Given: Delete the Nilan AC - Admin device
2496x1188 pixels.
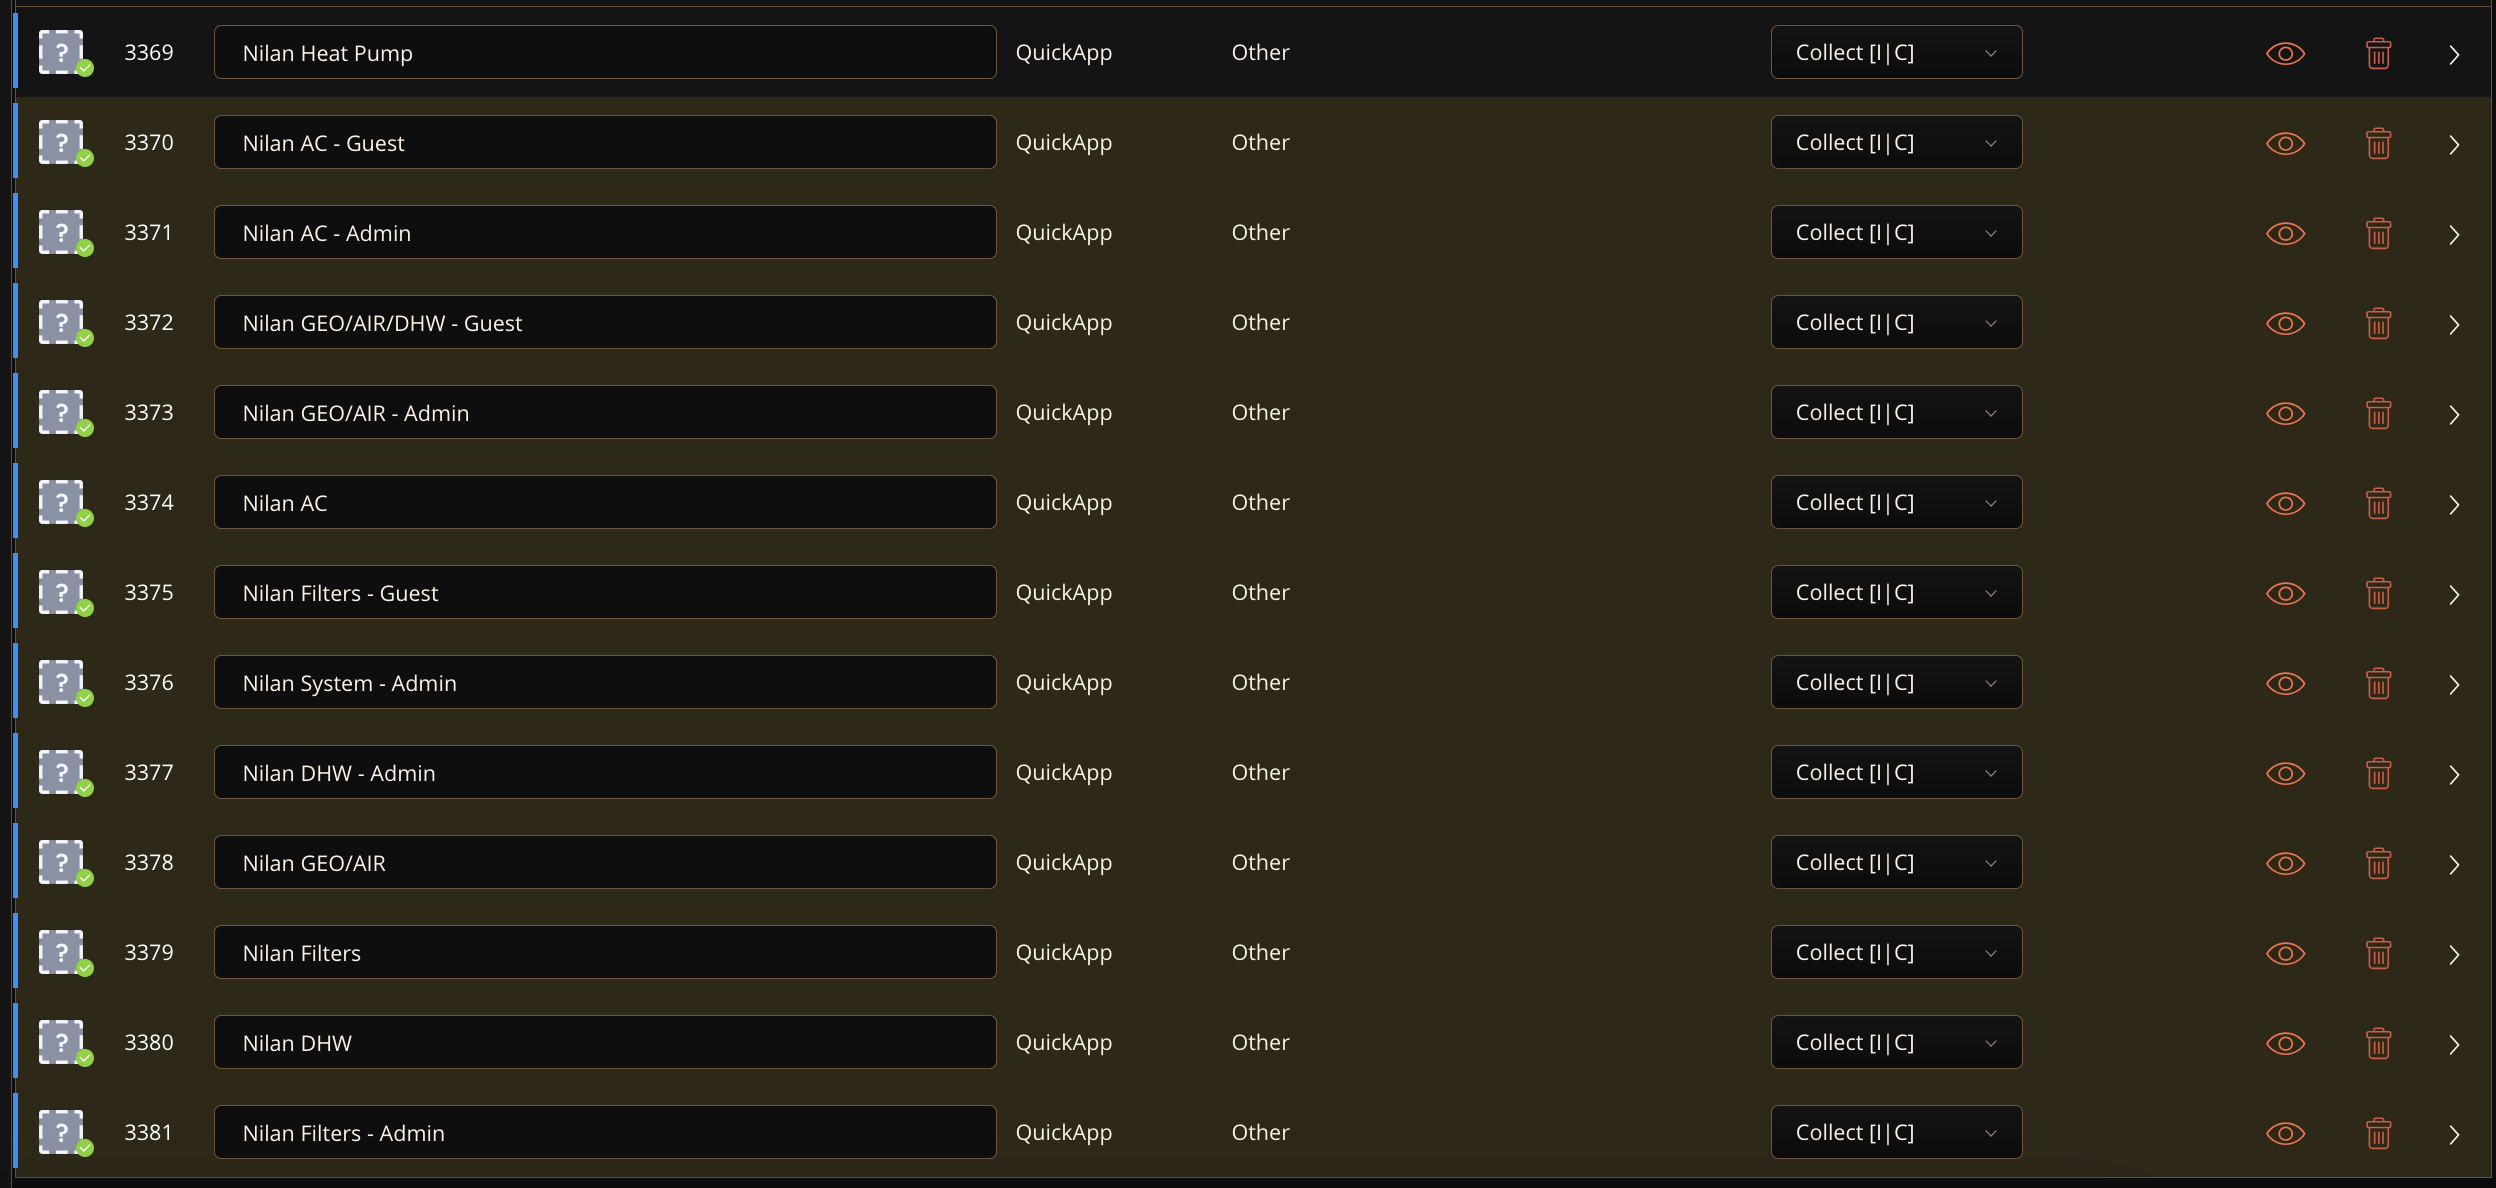Looking at the screenshot, I should click(2378, 233).
